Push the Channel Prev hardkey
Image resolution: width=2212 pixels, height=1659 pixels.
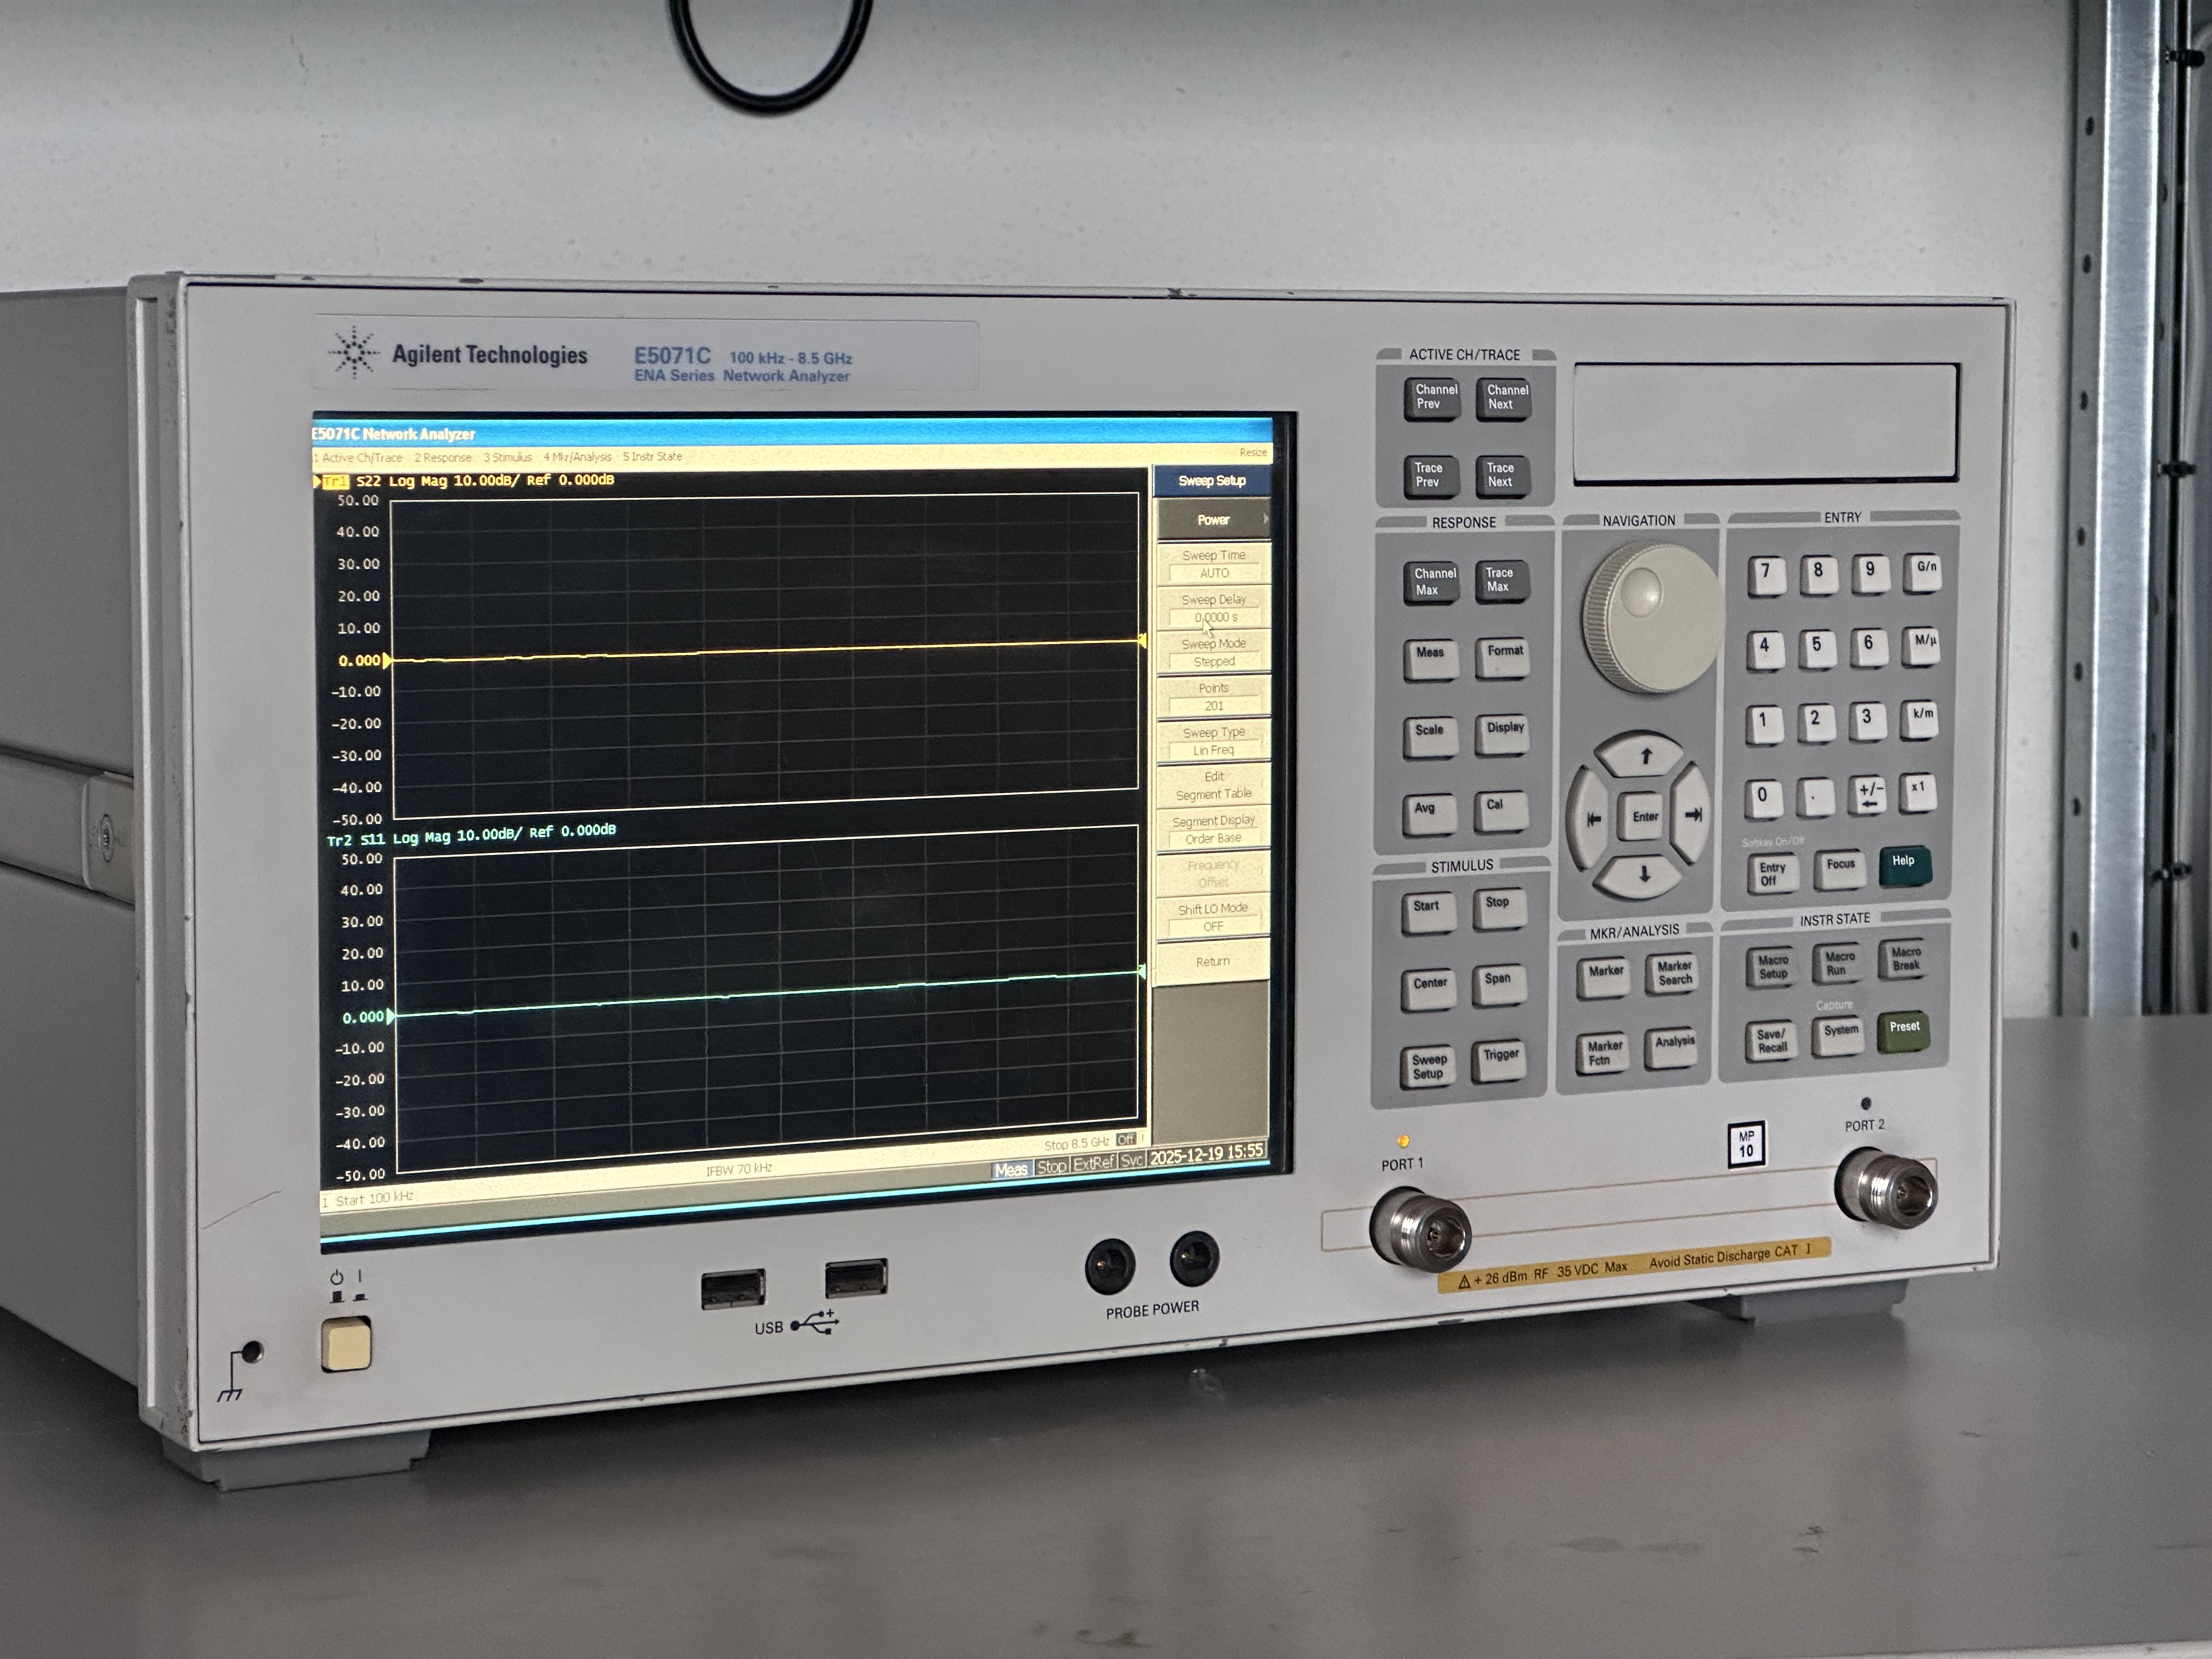pos(1433,398)
